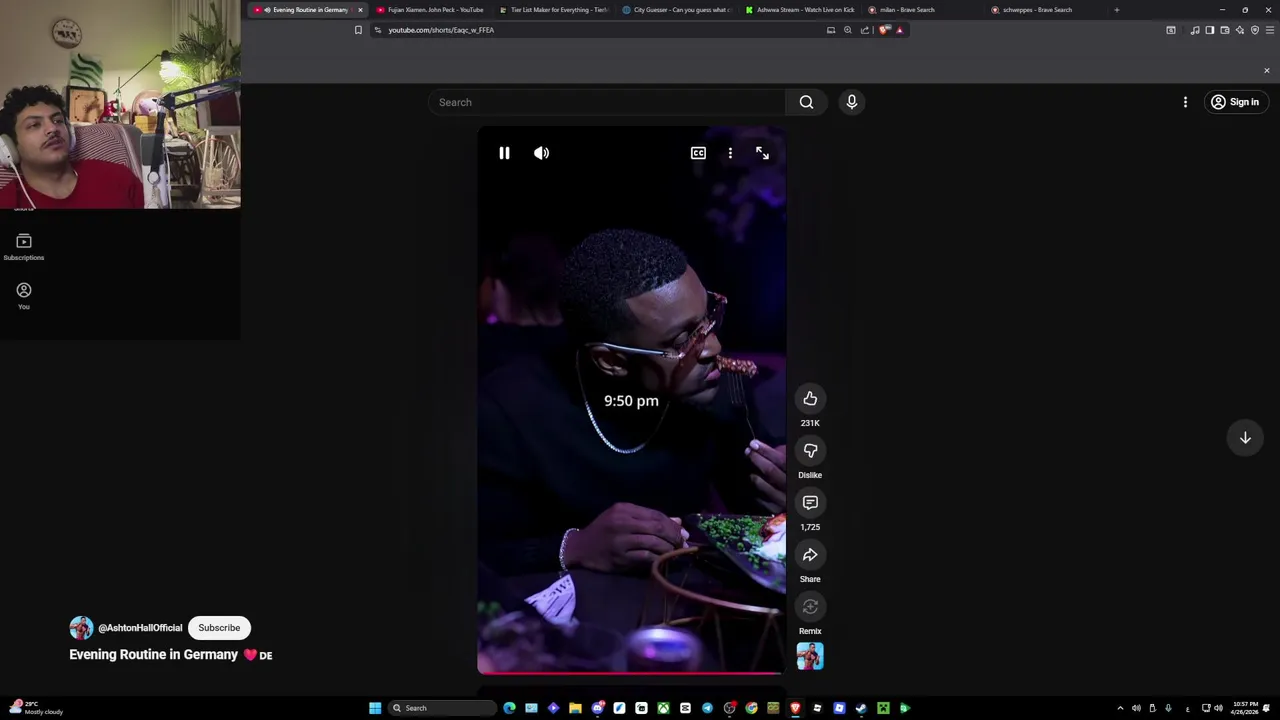Open the Windows Start menu

pos(375,708)
